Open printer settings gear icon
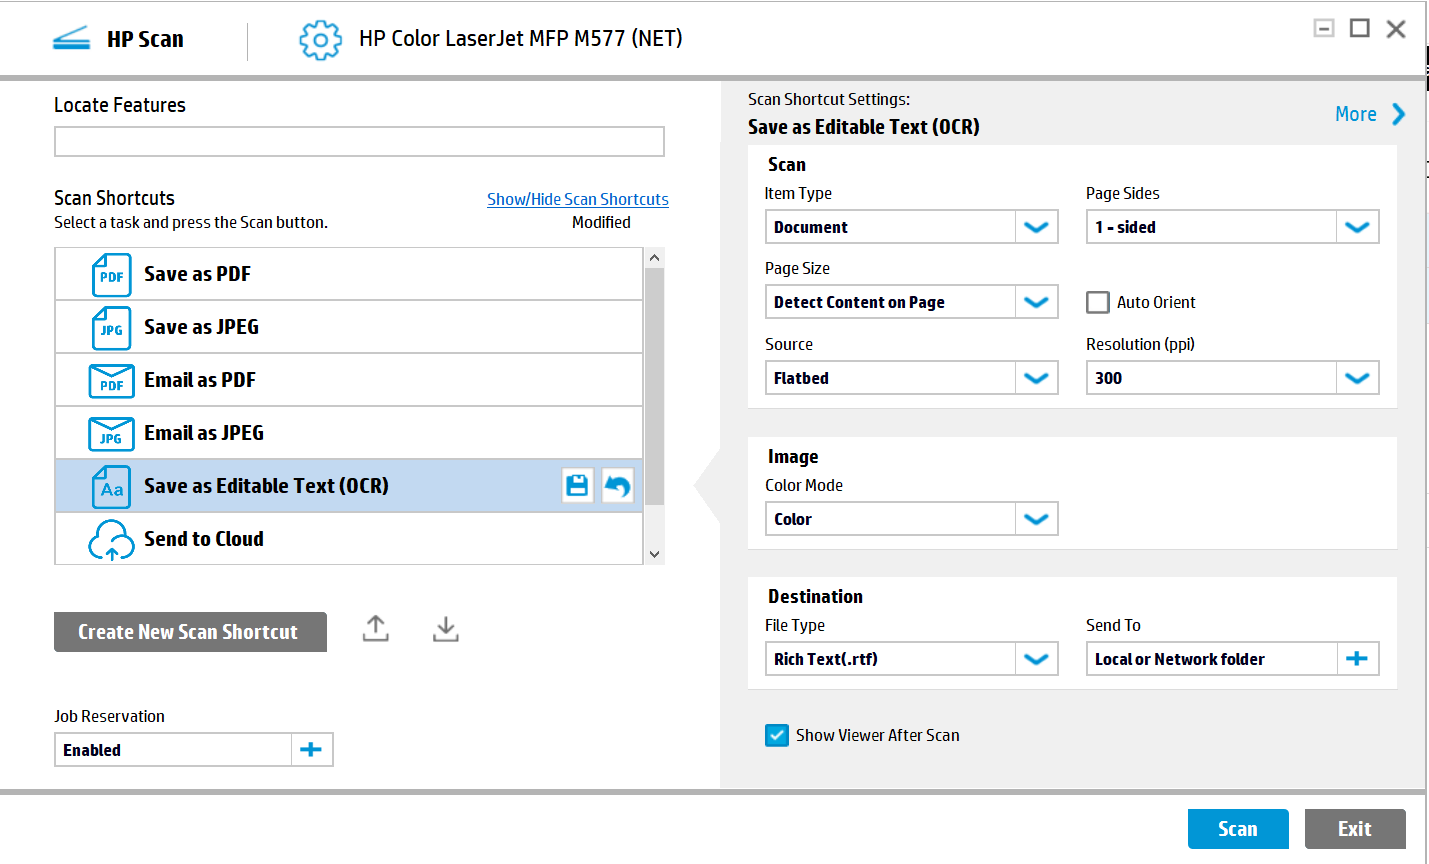Screen dimensions: 1429x864 pos(320,40)
